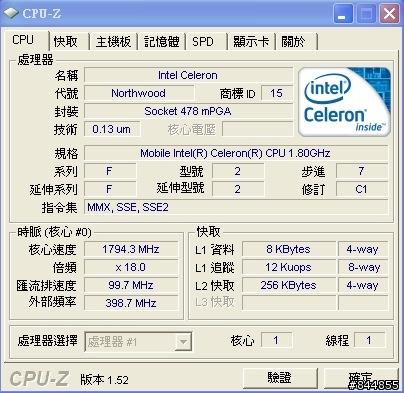404x393 pixels.
Task: Select the CPU tab
Action: (26, 40)
